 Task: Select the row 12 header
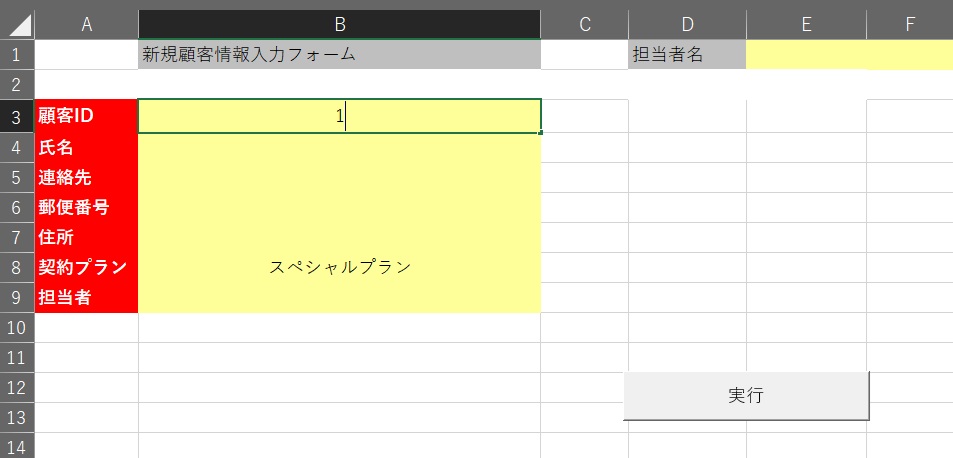17,387
